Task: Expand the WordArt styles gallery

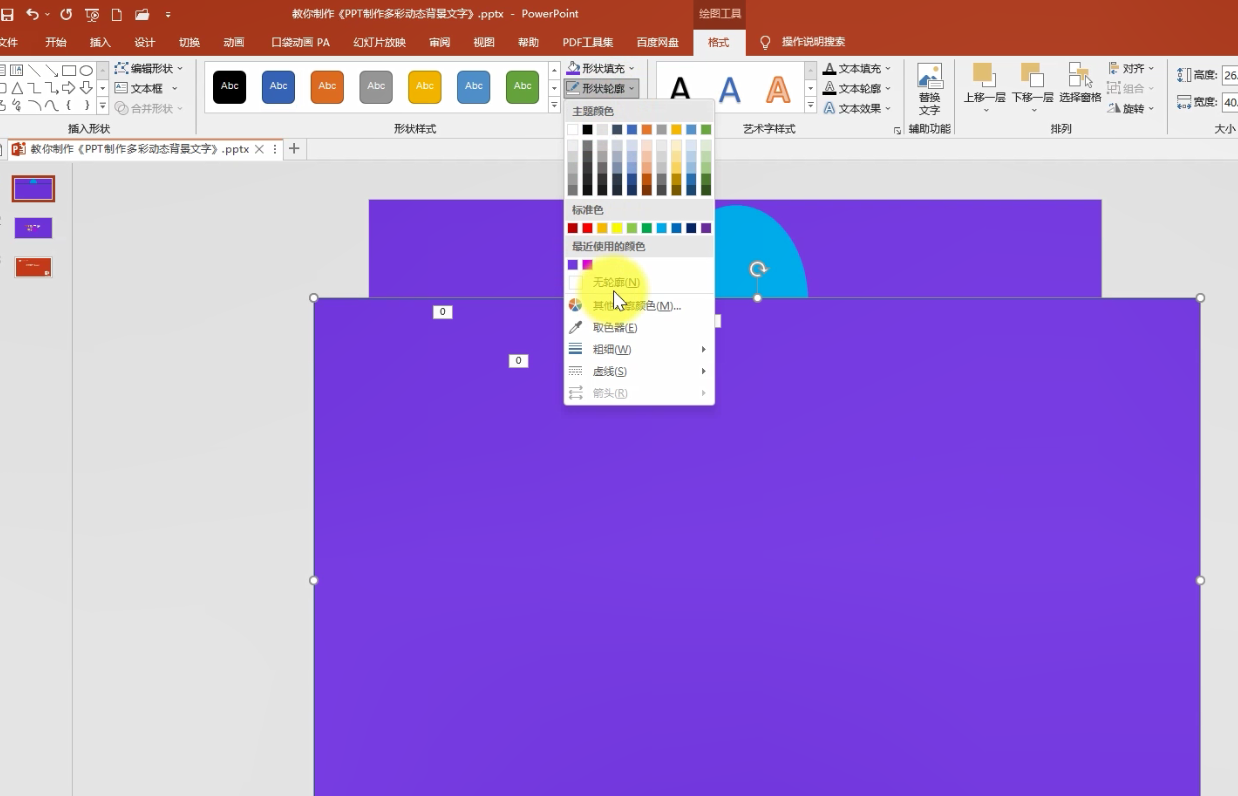Action: pos(811,105)
